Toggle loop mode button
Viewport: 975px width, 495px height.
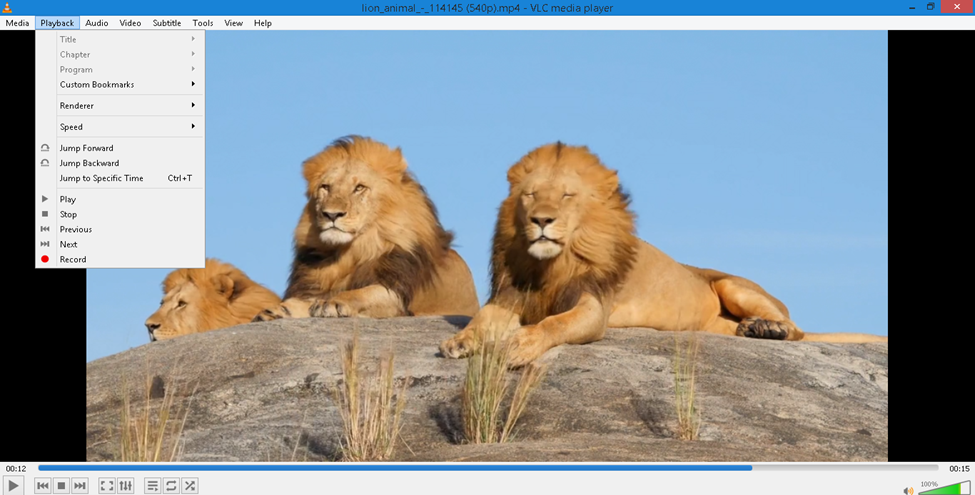coord(171,486)
